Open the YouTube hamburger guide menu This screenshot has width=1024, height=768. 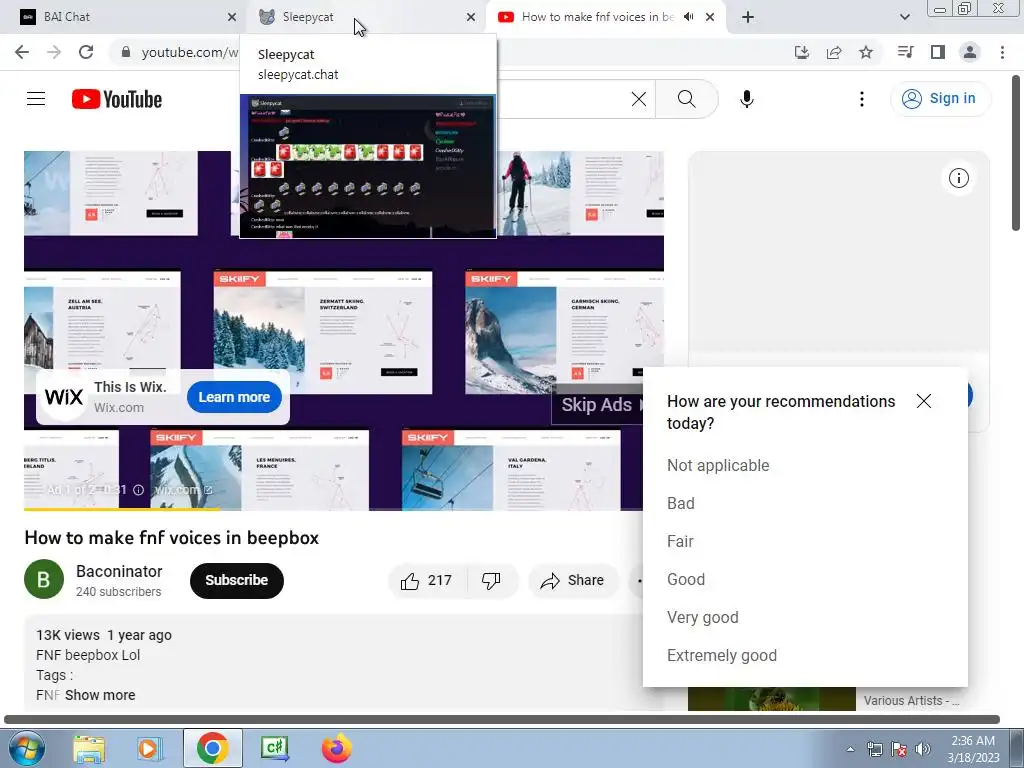(36, 99)
